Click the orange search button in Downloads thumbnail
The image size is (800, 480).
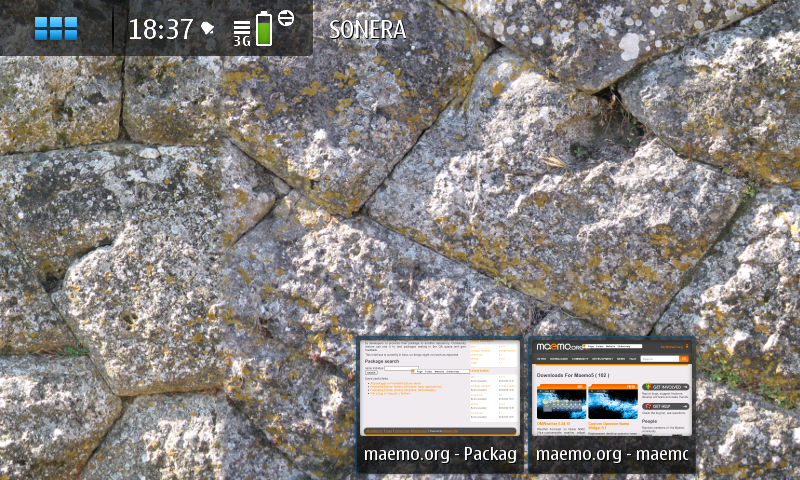[684, 358]
